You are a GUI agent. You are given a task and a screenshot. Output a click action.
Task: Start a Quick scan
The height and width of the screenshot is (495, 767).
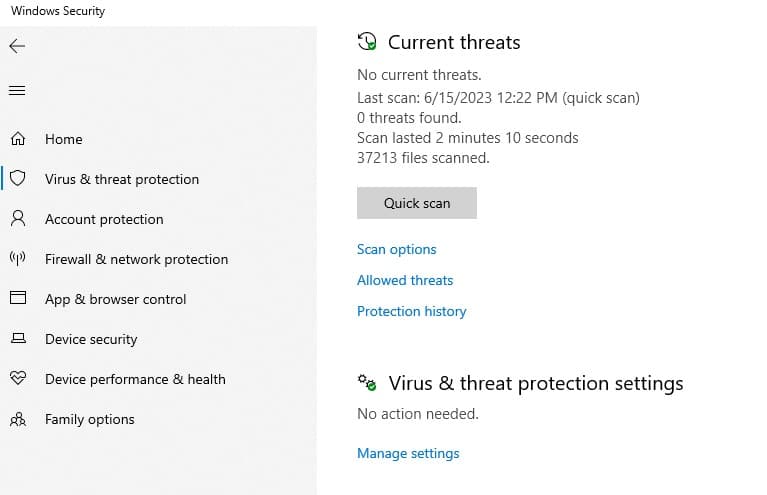pyautogui.click(x=417, y=203)
